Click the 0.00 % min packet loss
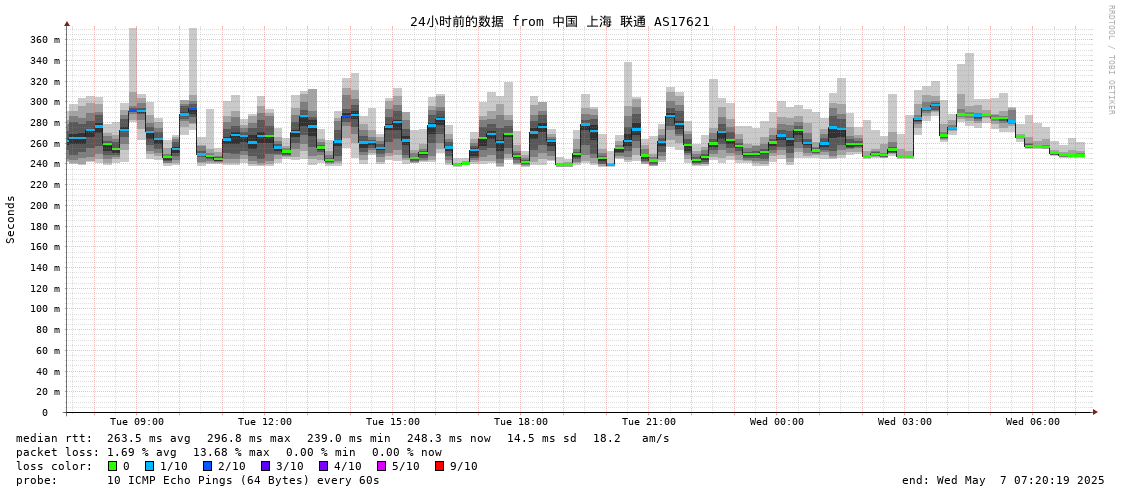This screenshot has height=494, width=1121. 325,453
